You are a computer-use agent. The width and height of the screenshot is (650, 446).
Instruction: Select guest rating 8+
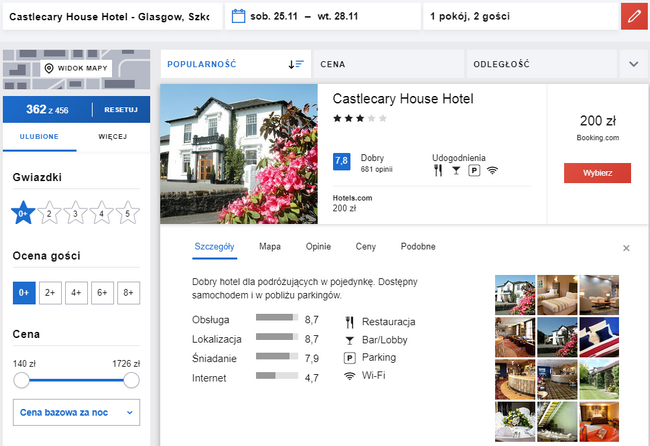(x=129, y=293)
